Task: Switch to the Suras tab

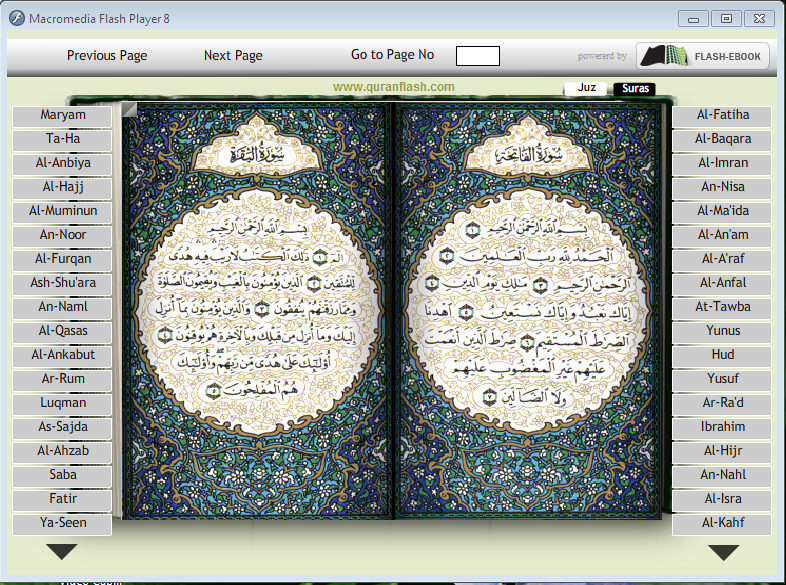Action: [x=635, y=88]
